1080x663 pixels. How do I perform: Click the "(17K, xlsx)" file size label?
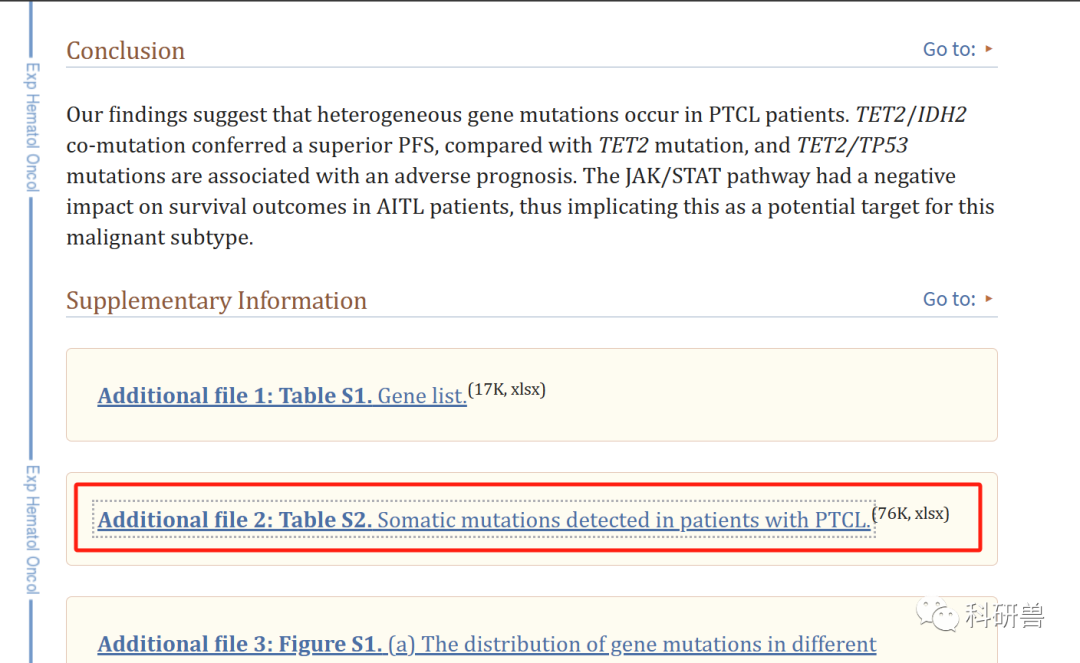(507, 390)
